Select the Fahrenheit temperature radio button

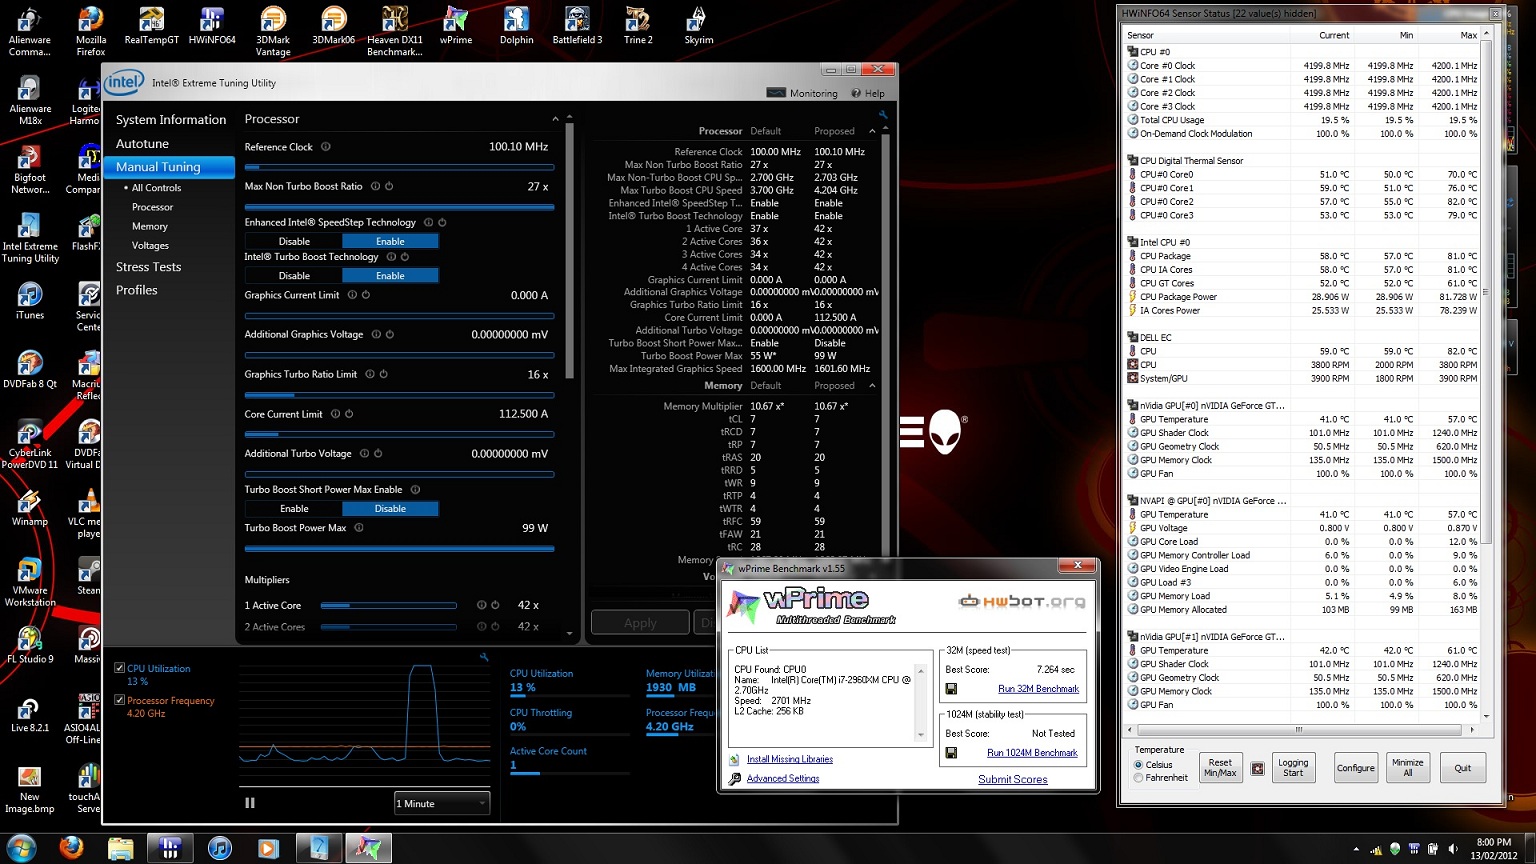point(1138,777)
